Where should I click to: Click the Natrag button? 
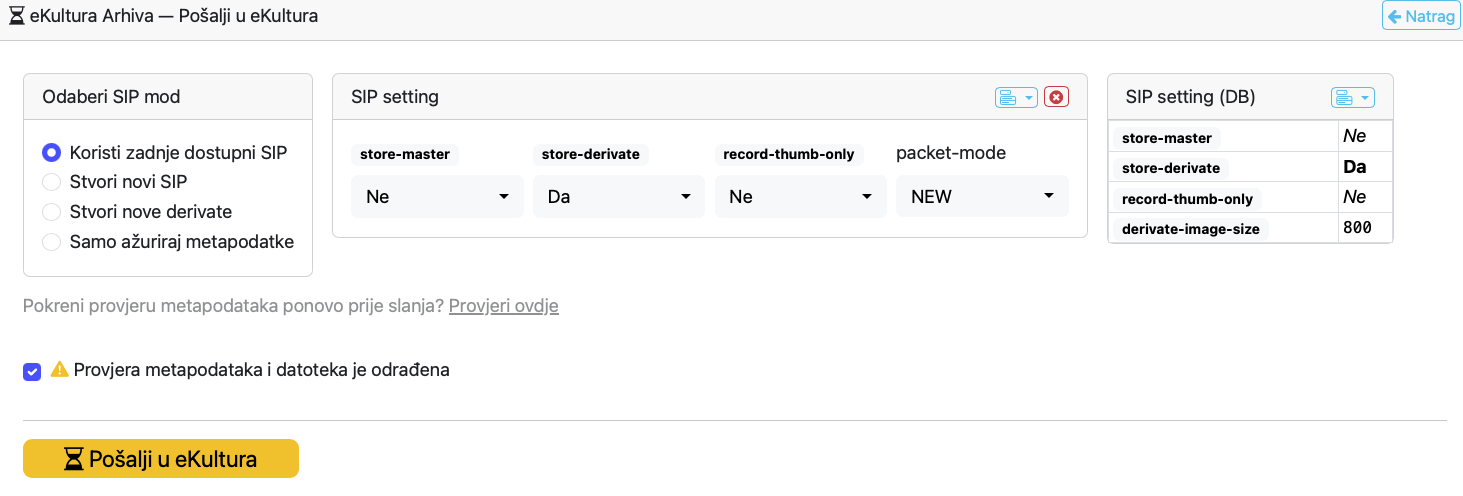[1419, 17]
